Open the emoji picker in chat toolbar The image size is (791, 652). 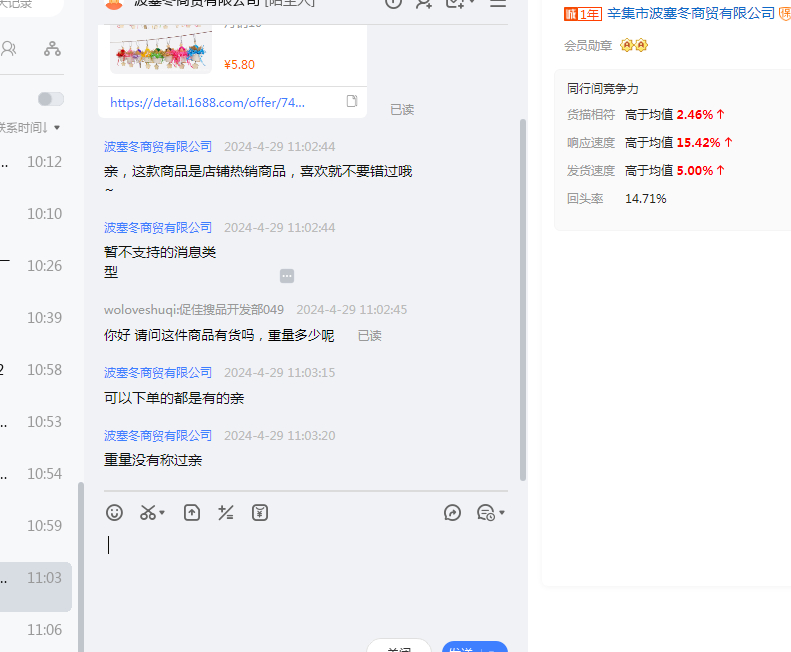[x=115, y=513]
